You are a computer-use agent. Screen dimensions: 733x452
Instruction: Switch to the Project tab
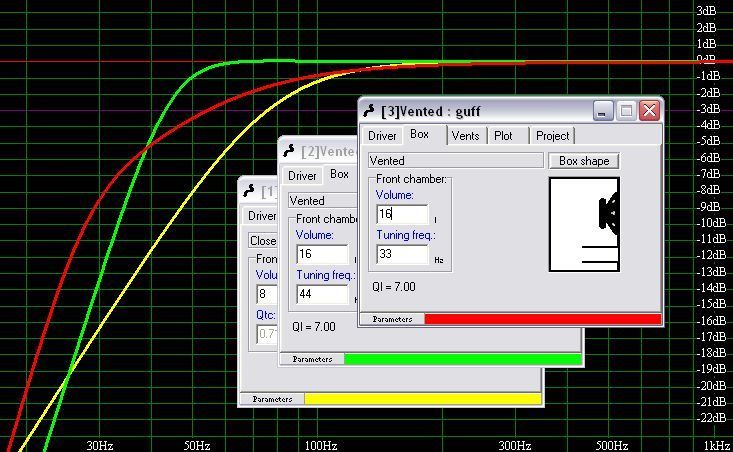click(553, 136)
